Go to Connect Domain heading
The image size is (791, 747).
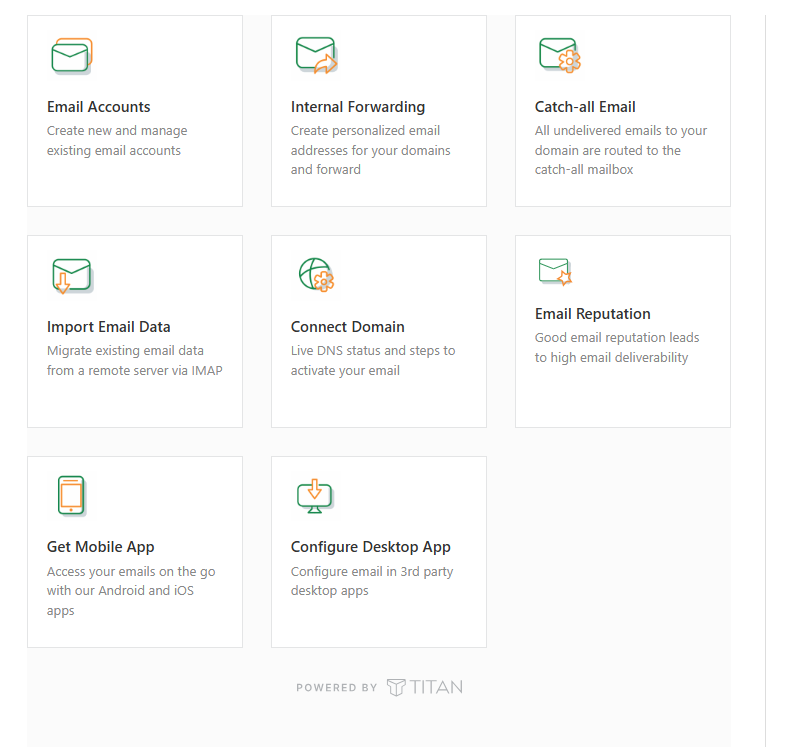click(x=348, y=327)
